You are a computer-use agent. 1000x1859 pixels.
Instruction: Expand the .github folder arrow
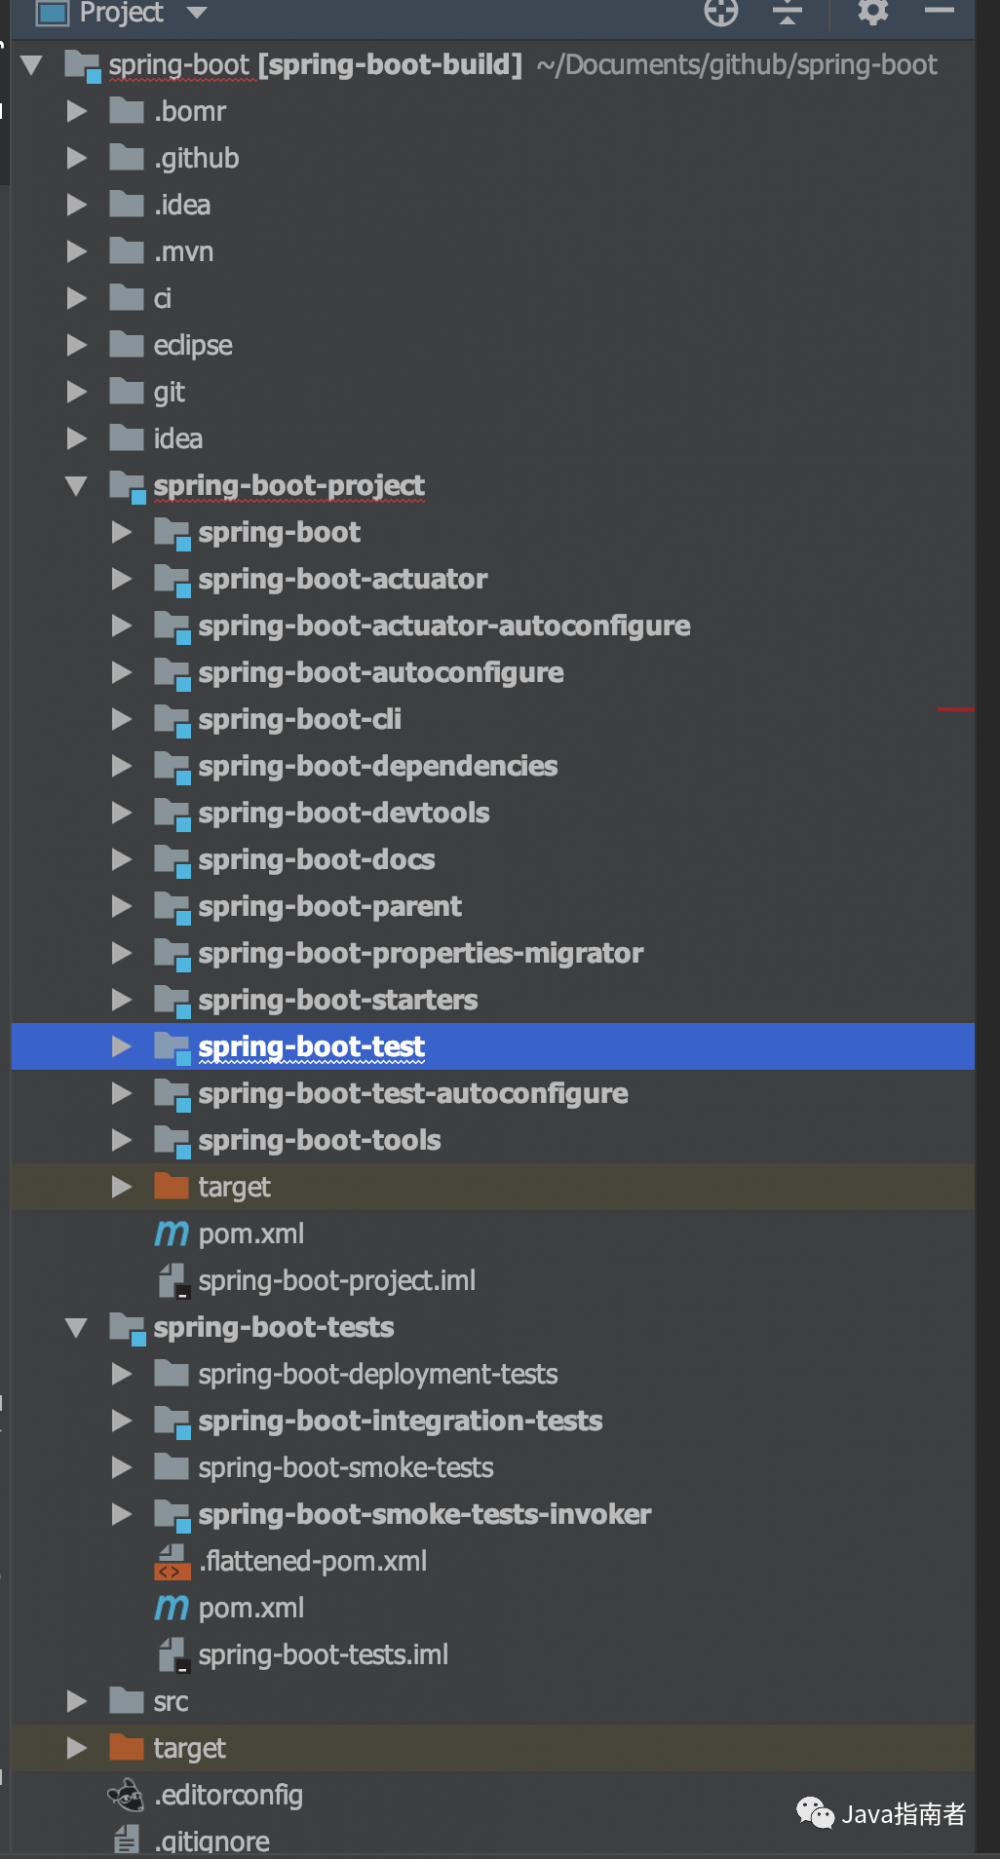pos(77,158)
